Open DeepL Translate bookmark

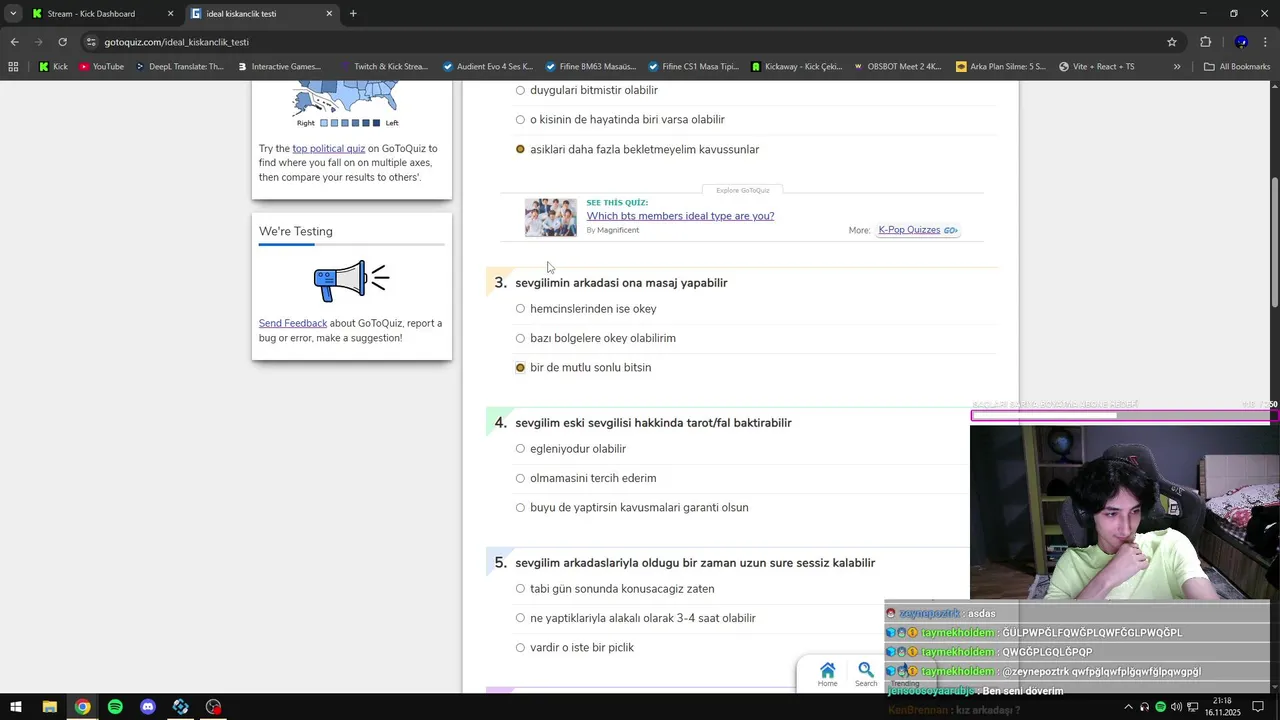(x=179, y=67)
